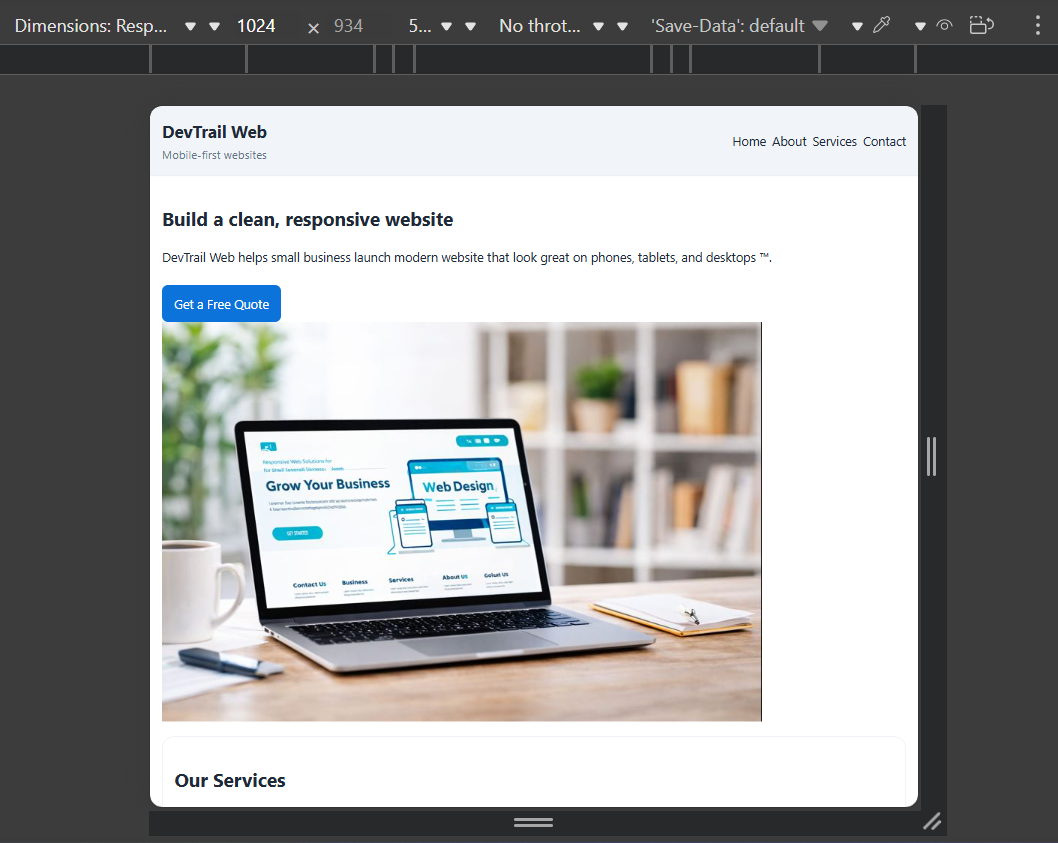Click the Our Services heading
This screenshot has height=843, width=1058.
click(230, 781)
